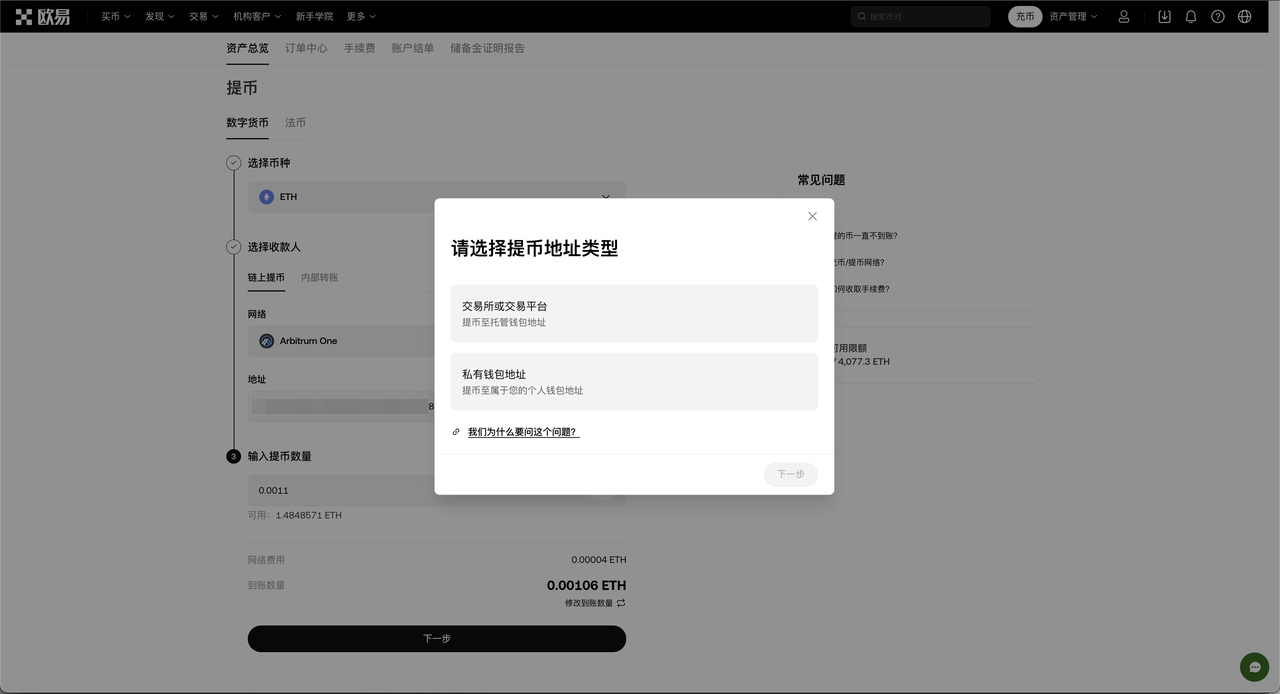Screen dimensions: 1280x694
Task: Open the ETH currency selector
Action: pyautogui.click(x=437, y=197)
